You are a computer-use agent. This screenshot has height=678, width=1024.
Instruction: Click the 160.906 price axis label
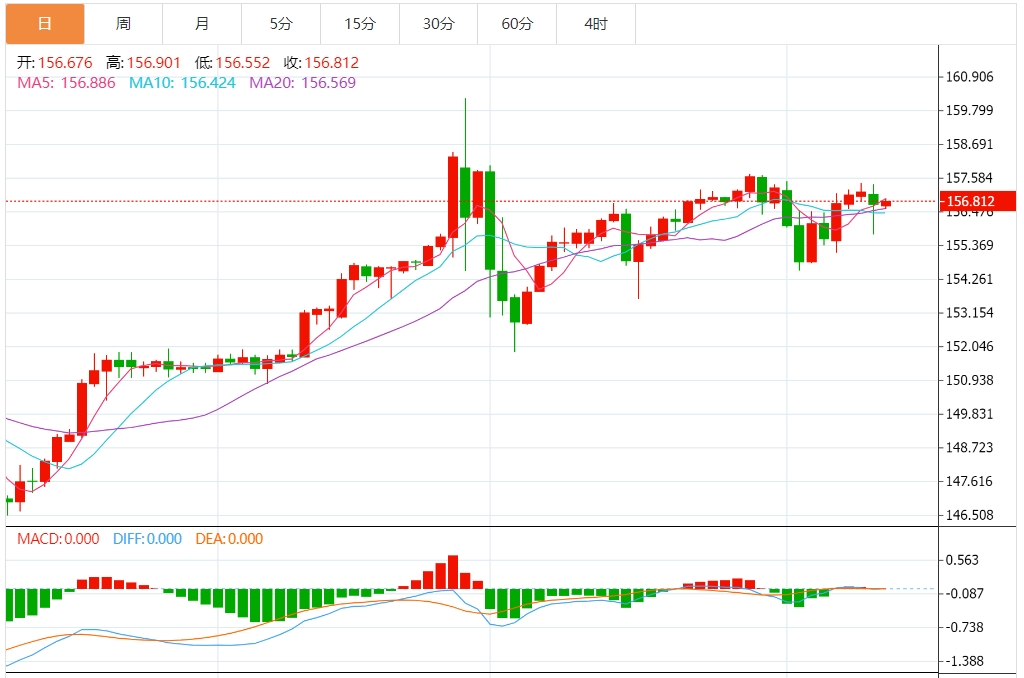(970, 77)
